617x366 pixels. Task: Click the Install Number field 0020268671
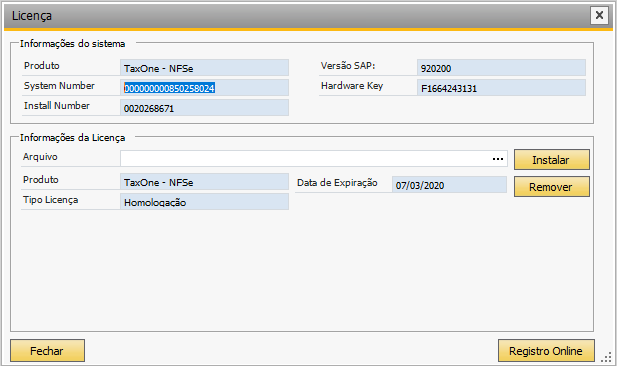click(x=204, y=108)
